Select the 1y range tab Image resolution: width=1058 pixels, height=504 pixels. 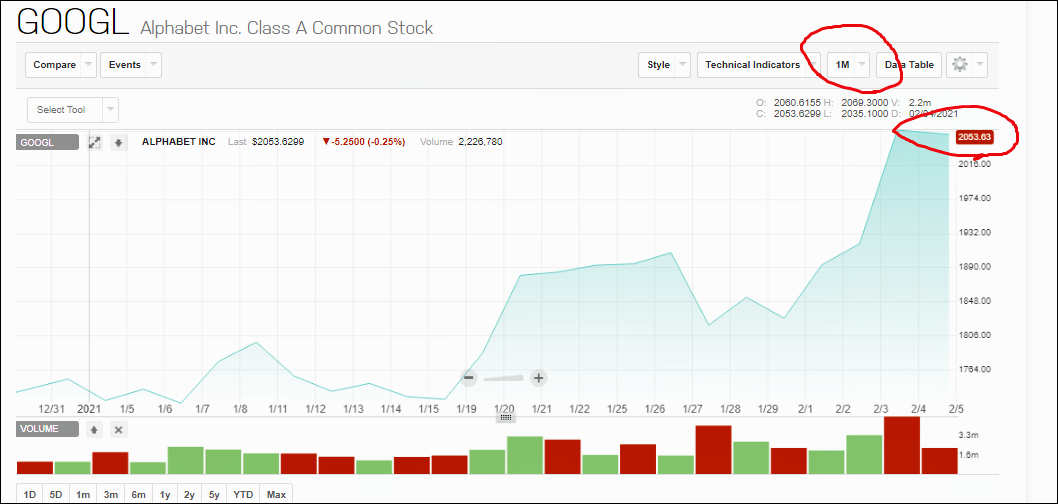[x=165, y=495]
